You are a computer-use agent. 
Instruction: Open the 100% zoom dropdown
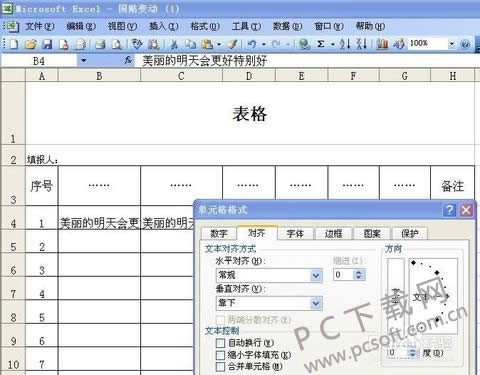(x=452, y=44)
